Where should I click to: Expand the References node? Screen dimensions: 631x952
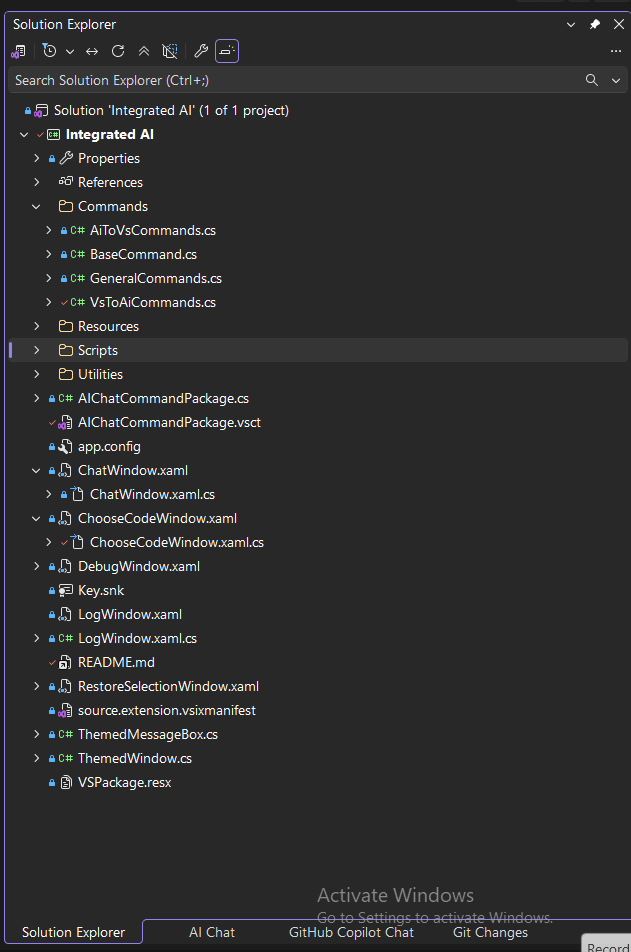tap(36, 182)
